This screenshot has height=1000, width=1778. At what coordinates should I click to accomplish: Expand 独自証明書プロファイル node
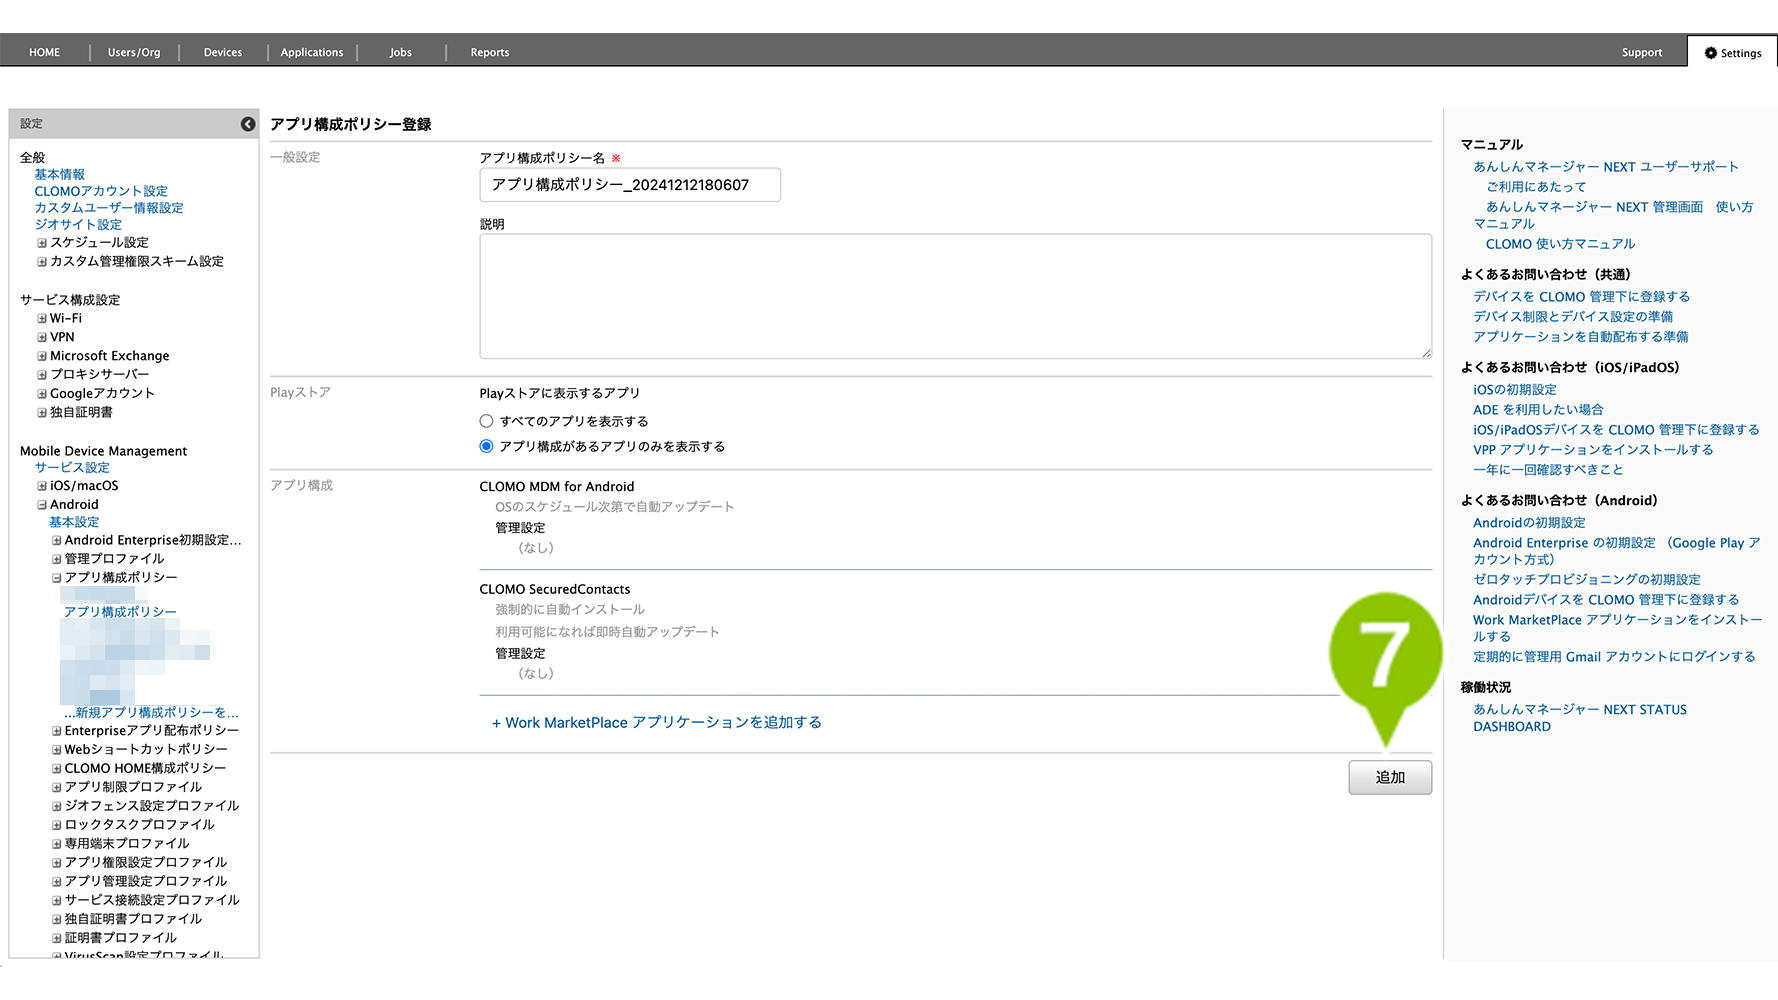coord(57,920)
